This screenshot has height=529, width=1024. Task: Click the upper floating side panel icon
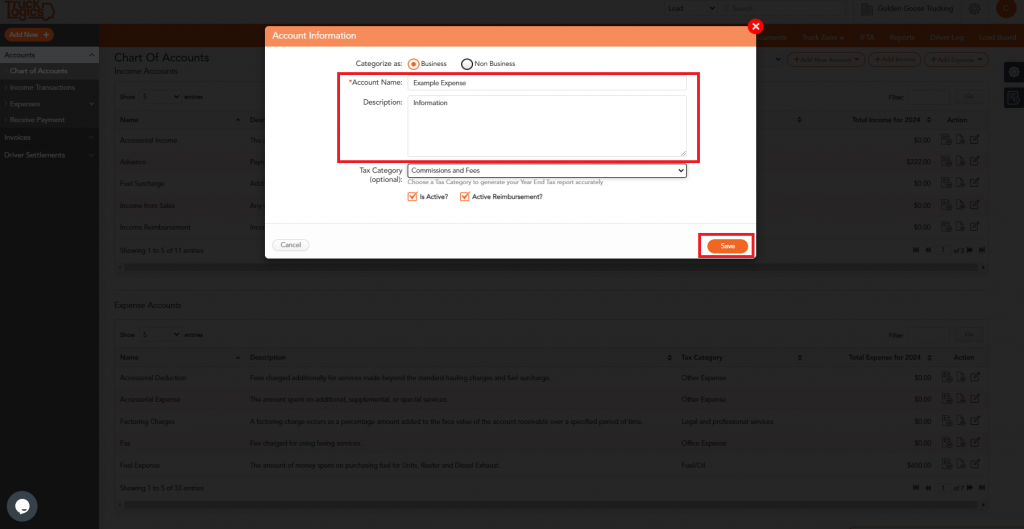pyautogui.click(x=1014, y=72)
